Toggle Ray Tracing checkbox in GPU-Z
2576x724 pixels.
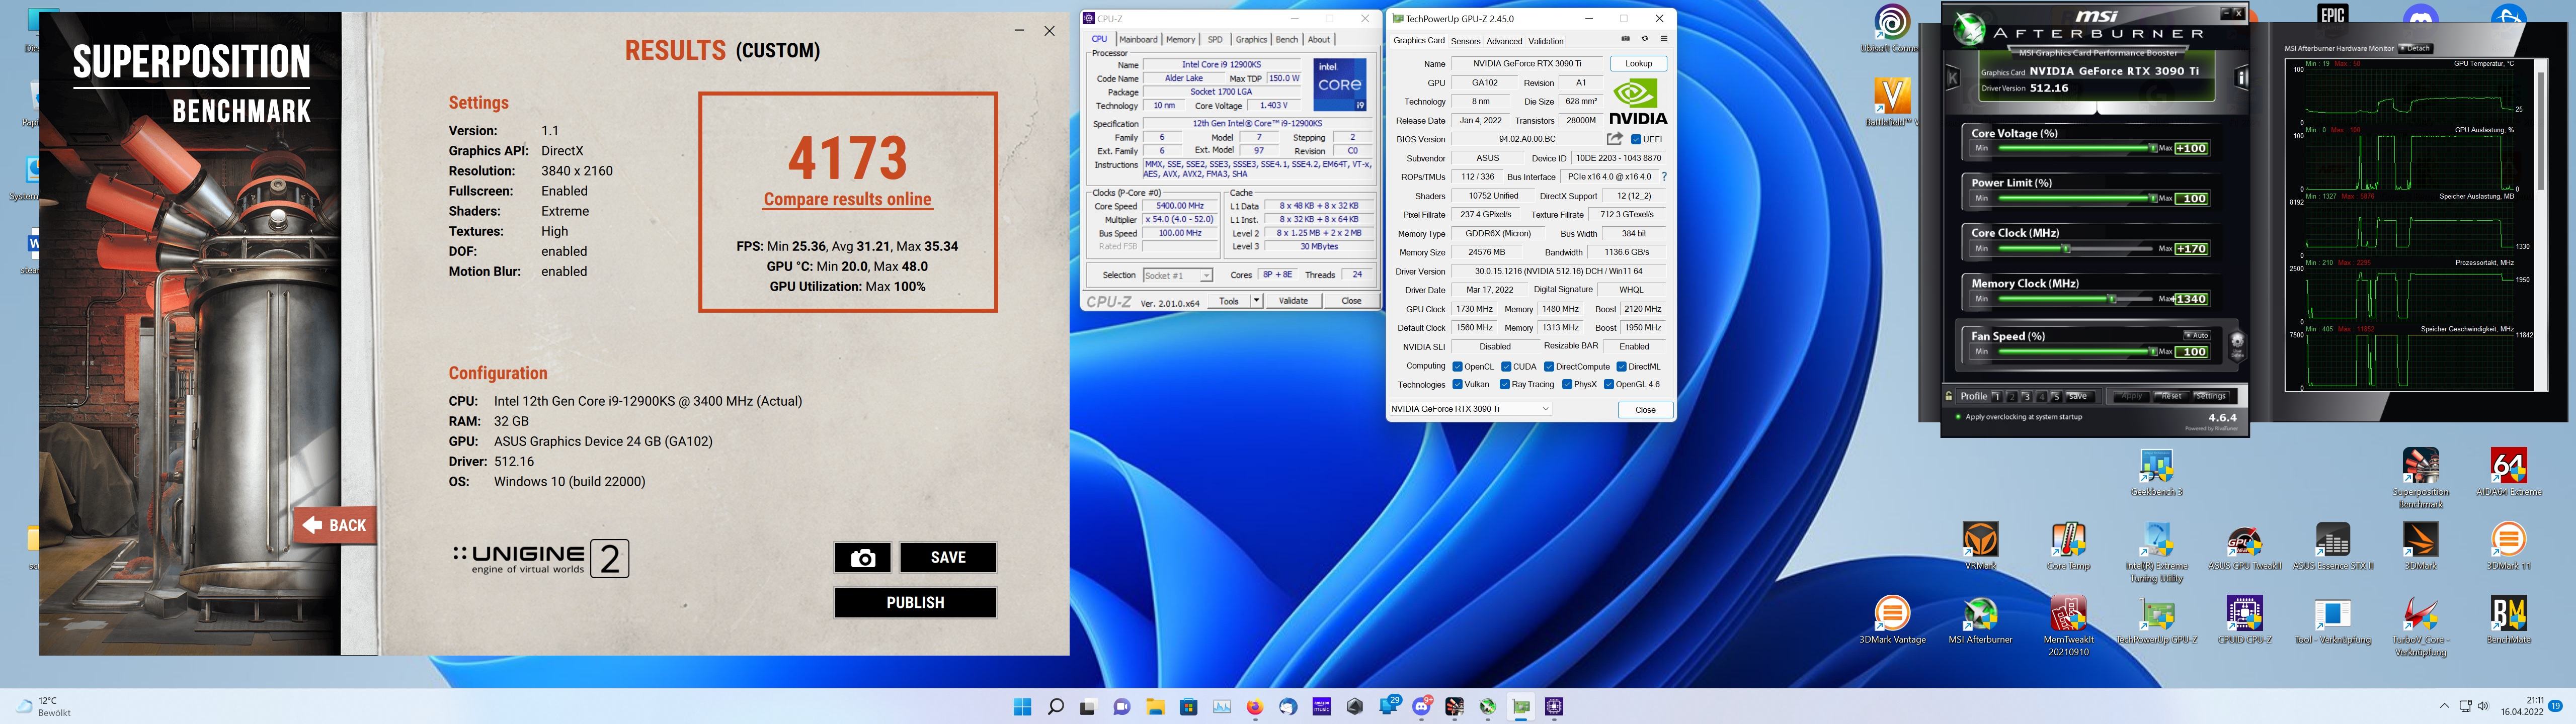(x=1504, y=385)
